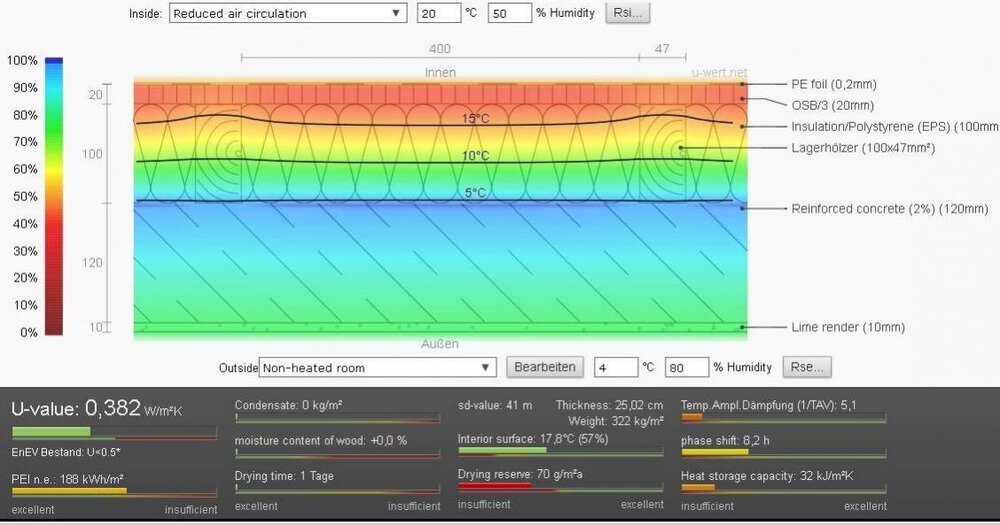Click the Rsi... button
This screenshot has height=525, width=1000.
click(x=628, y=14)
